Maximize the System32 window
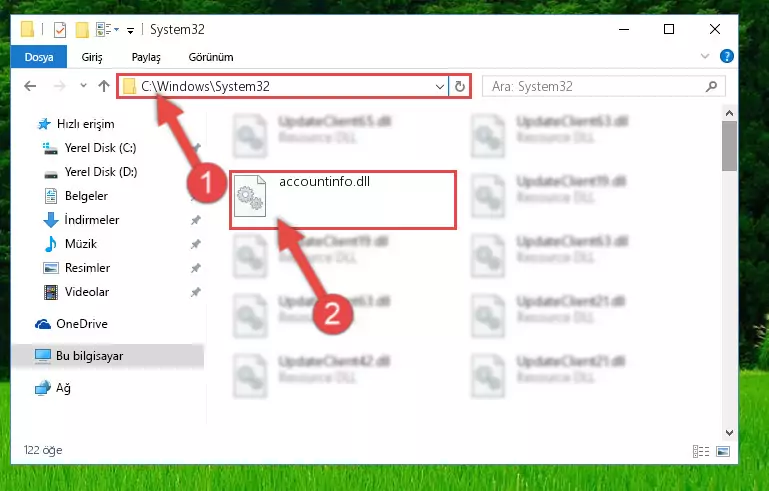Image resolution: width=769 pixels, height=491 pixels. tap(668, 29)
